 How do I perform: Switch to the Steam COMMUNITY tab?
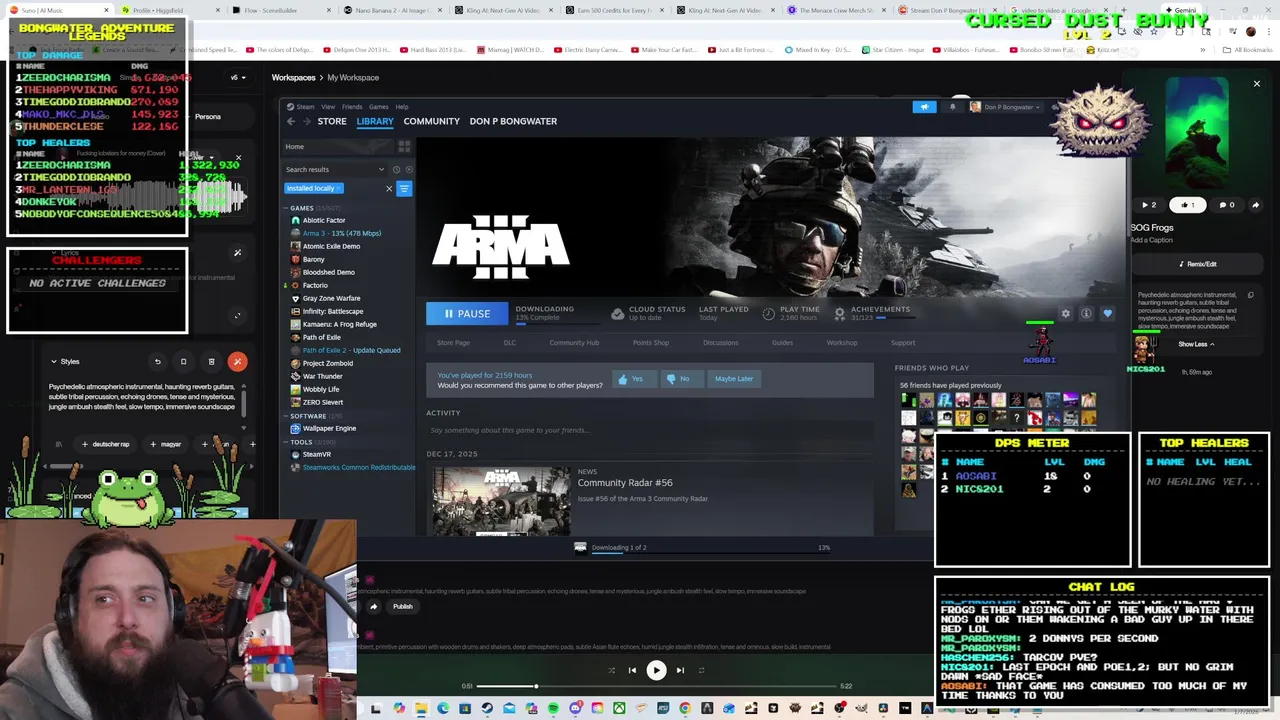tap(431, 121)
